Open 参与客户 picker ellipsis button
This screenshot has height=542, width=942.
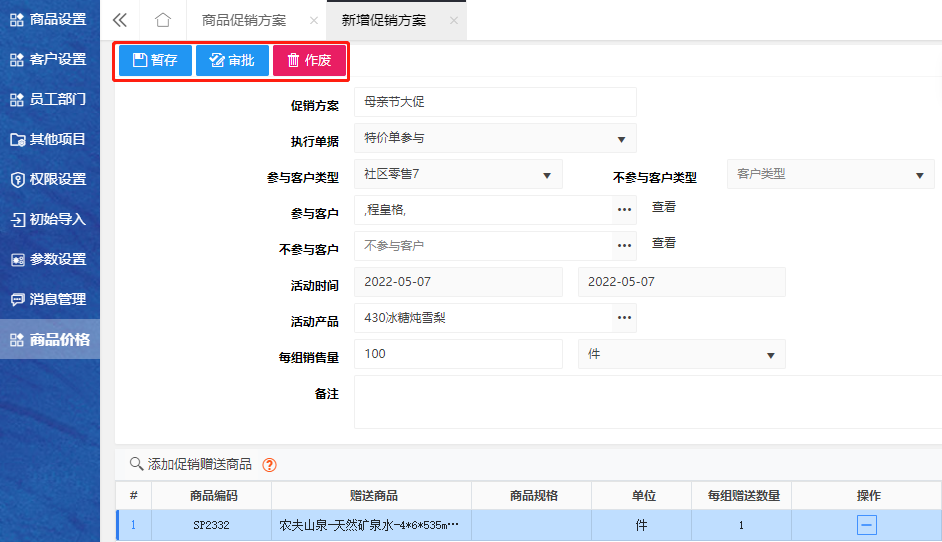[625, 210]
